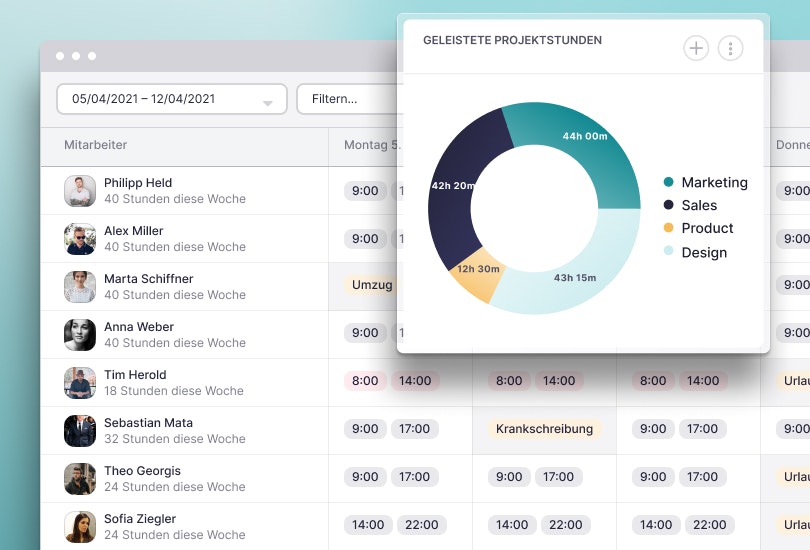
Task: Click "32 Stunden diese Woche" under Sebastian Mata
Action: (175, 439)
